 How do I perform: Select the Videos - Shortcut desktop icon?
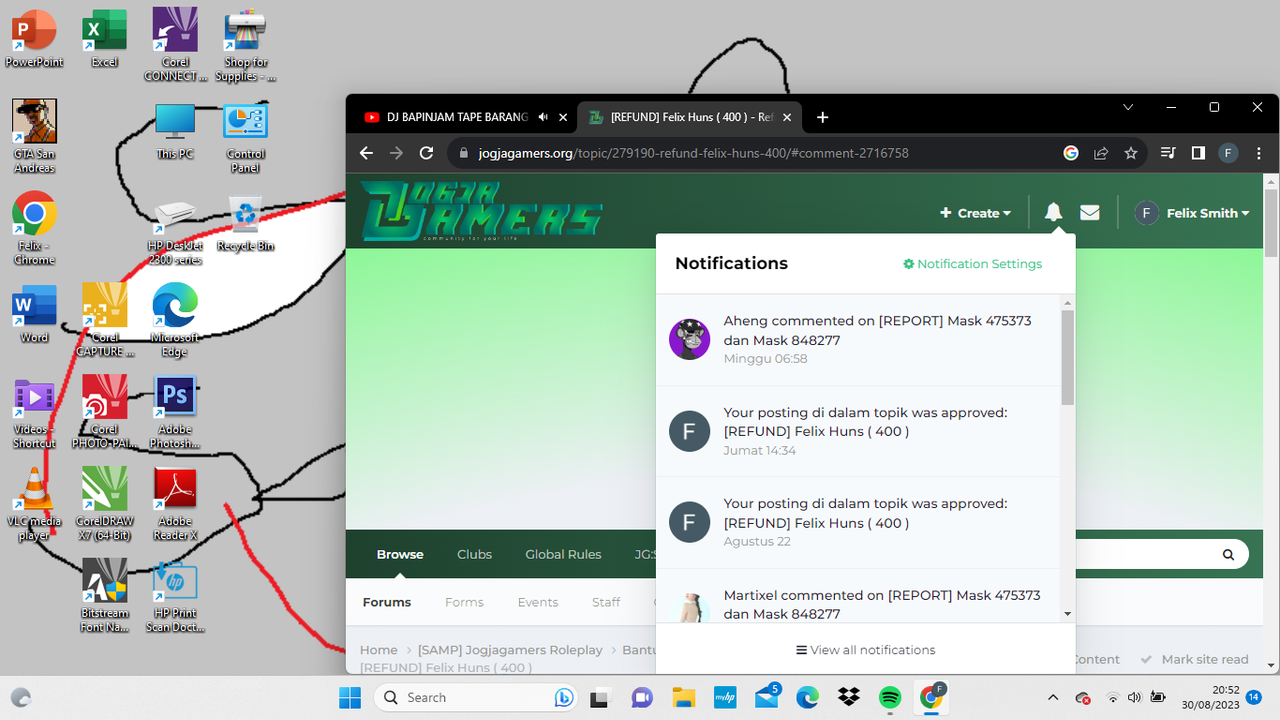click(34, 412)
